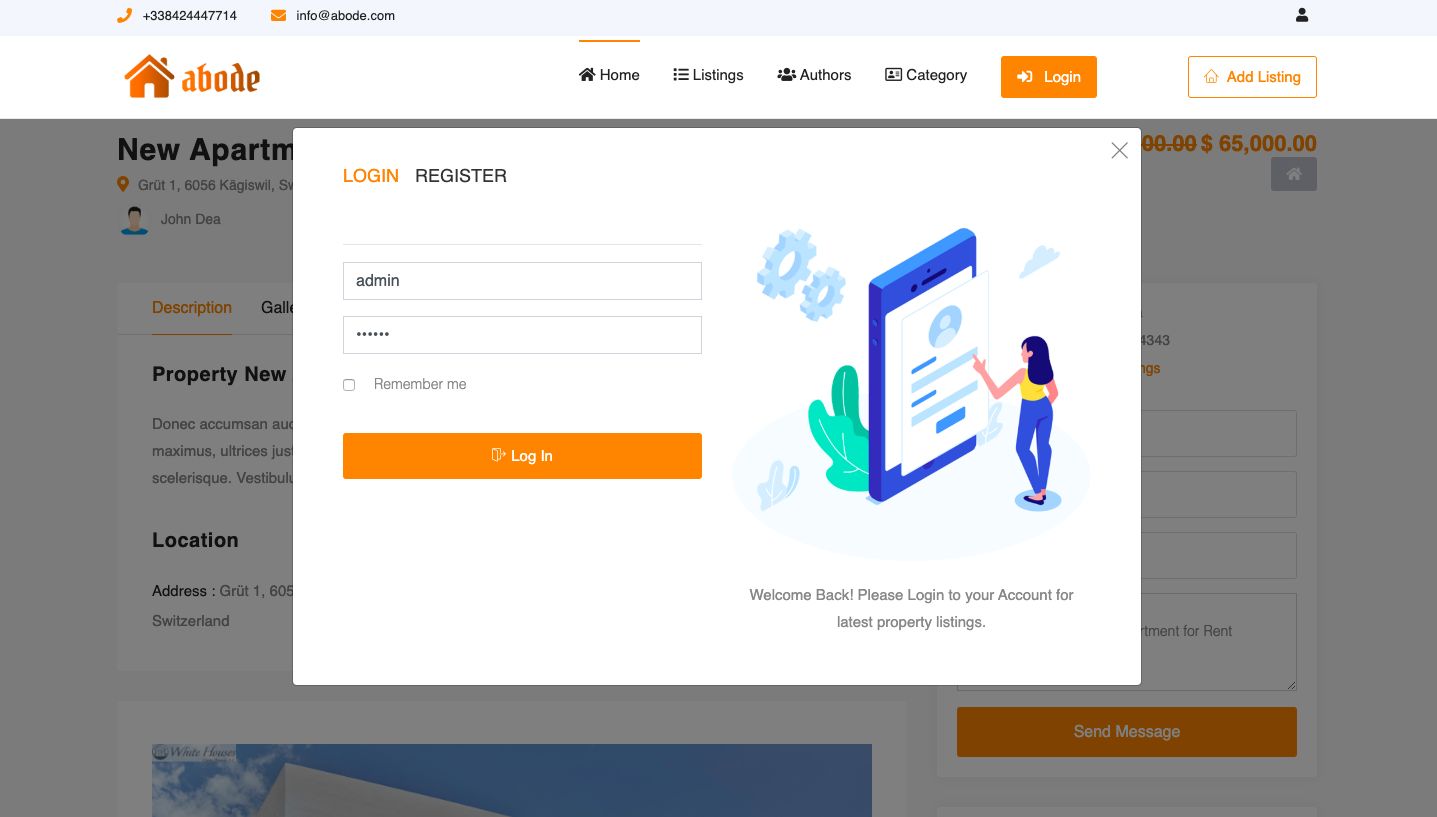This screenshot has height=817, width=1437.
Task: Toggle the Remember me checkbox
Action: tap(349, 385)
